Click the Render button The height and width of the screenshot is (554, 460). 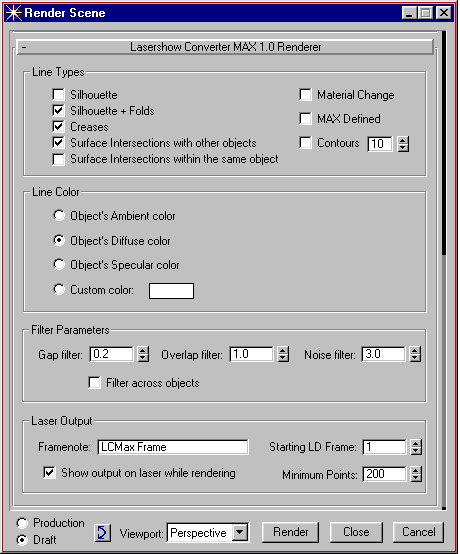290,532
